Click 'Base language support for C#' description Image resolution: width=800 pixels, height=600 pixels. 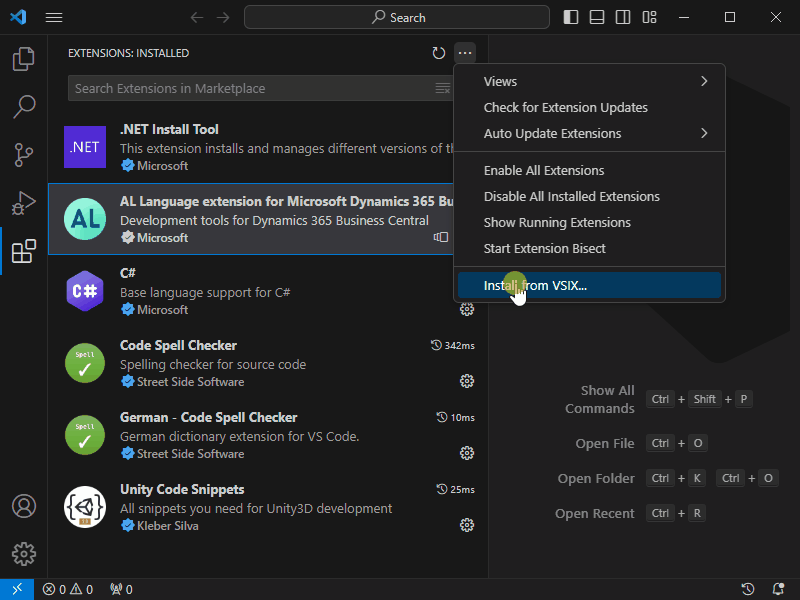[x=205, y=293]
